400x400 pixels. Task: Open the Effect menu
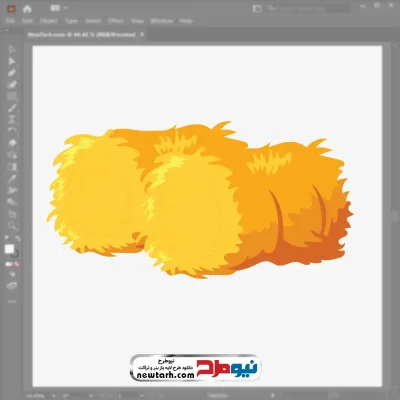point(116,21)
